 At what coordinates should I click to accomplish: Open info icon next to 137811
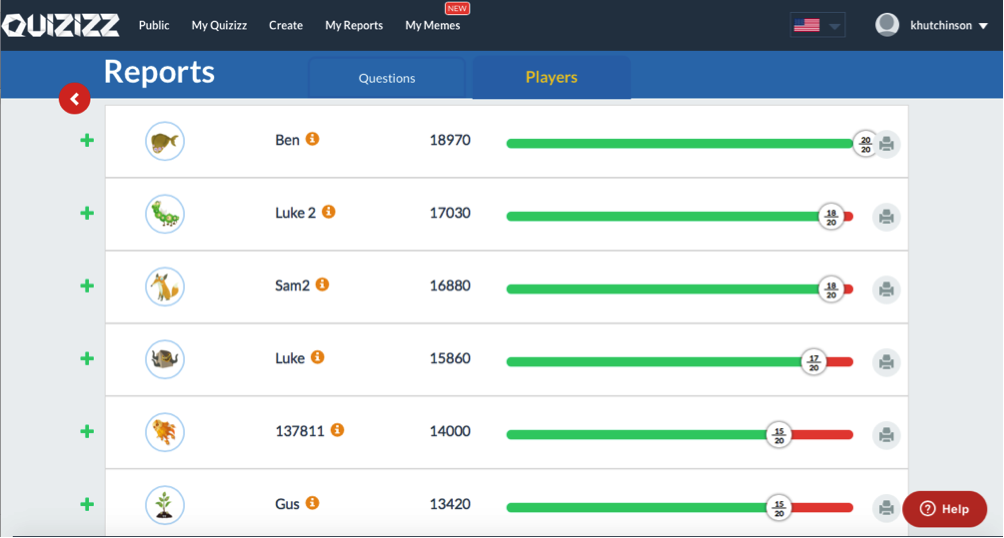tap(337, 430)
